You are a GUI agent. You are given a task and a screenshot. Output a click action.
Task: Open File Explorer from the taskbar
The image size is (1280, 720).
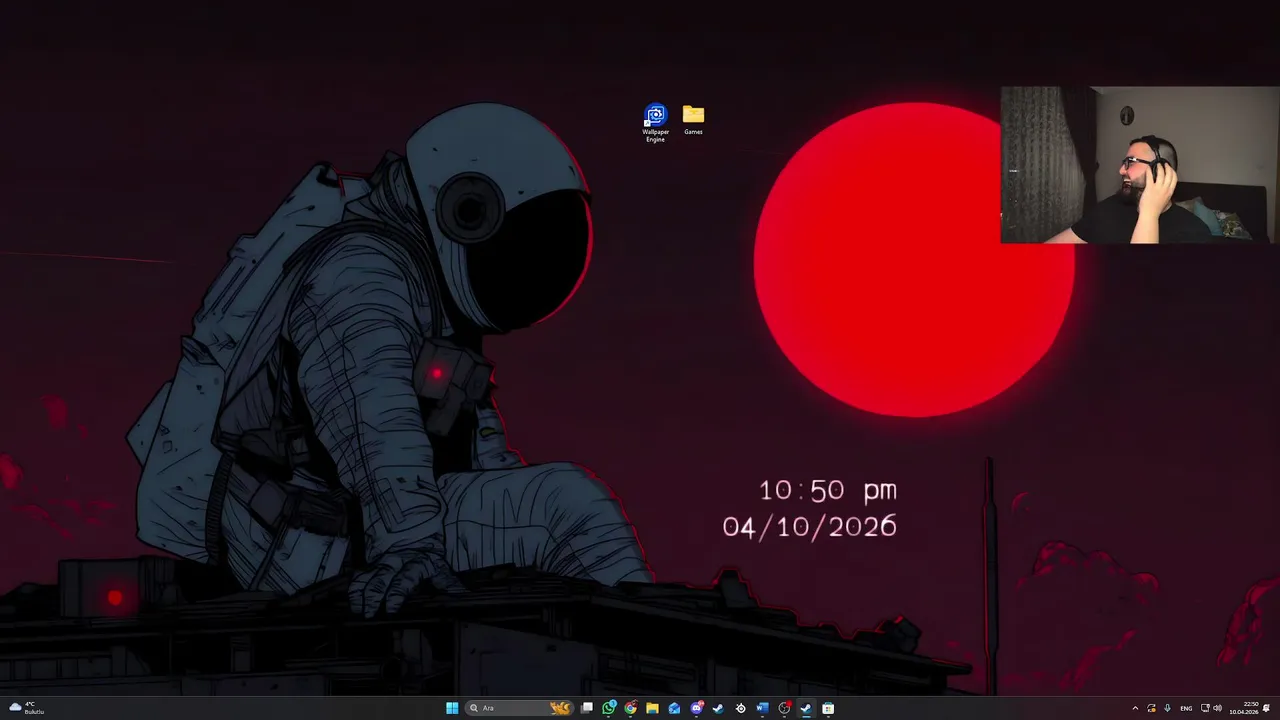652,708
